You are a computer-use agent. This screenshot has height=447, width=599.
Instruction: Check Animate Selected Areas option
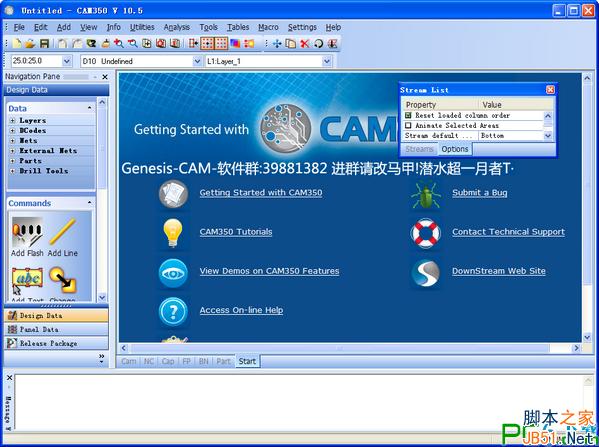click(x=408, y=125)
